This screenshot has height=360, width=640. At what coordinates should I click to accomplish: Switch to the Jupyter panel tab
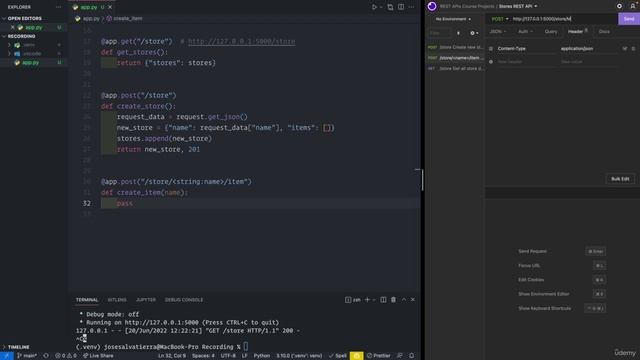tap(146, 300)
